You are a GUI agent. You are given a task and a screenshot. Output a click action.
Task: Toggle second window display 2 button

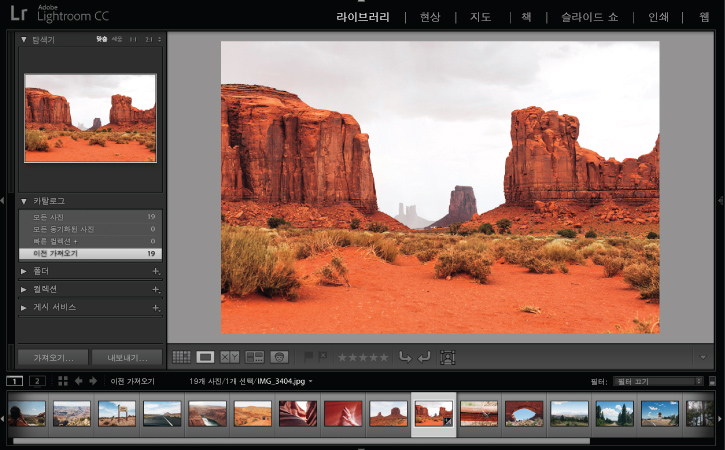[x=37, y=381]
